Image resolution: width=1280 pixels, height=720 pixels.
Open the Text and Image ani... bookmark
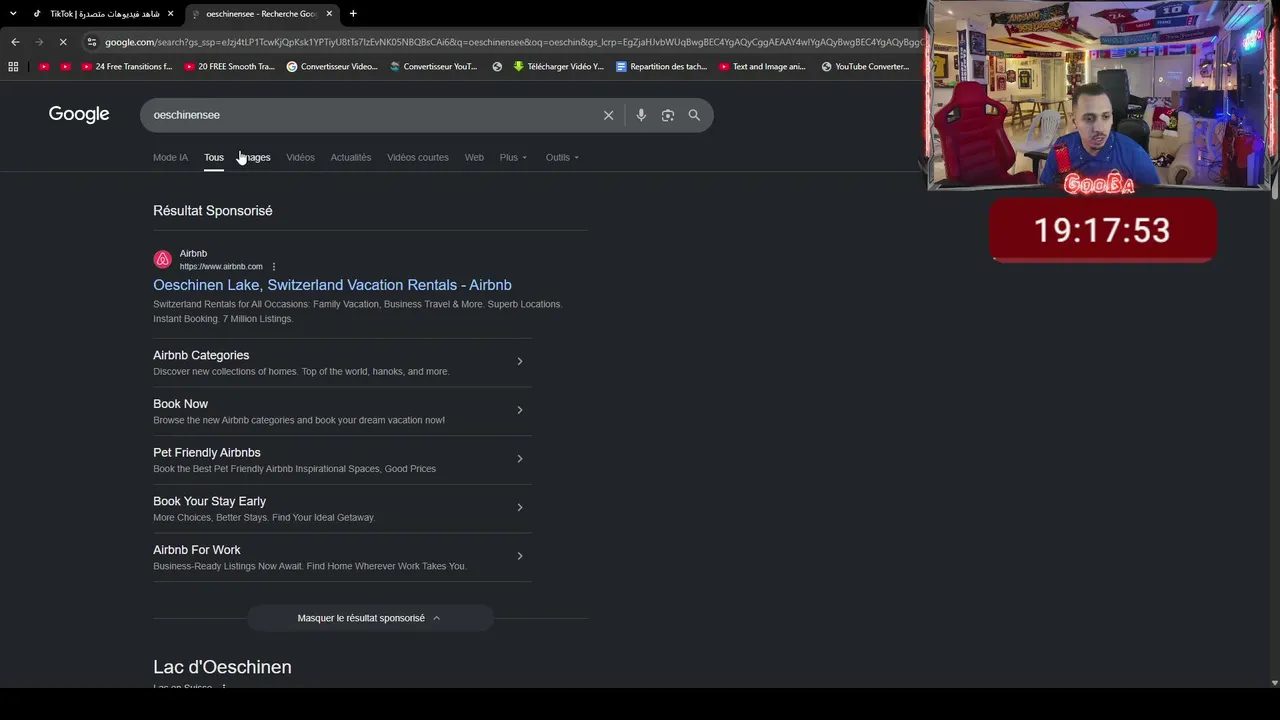point(762,67)
